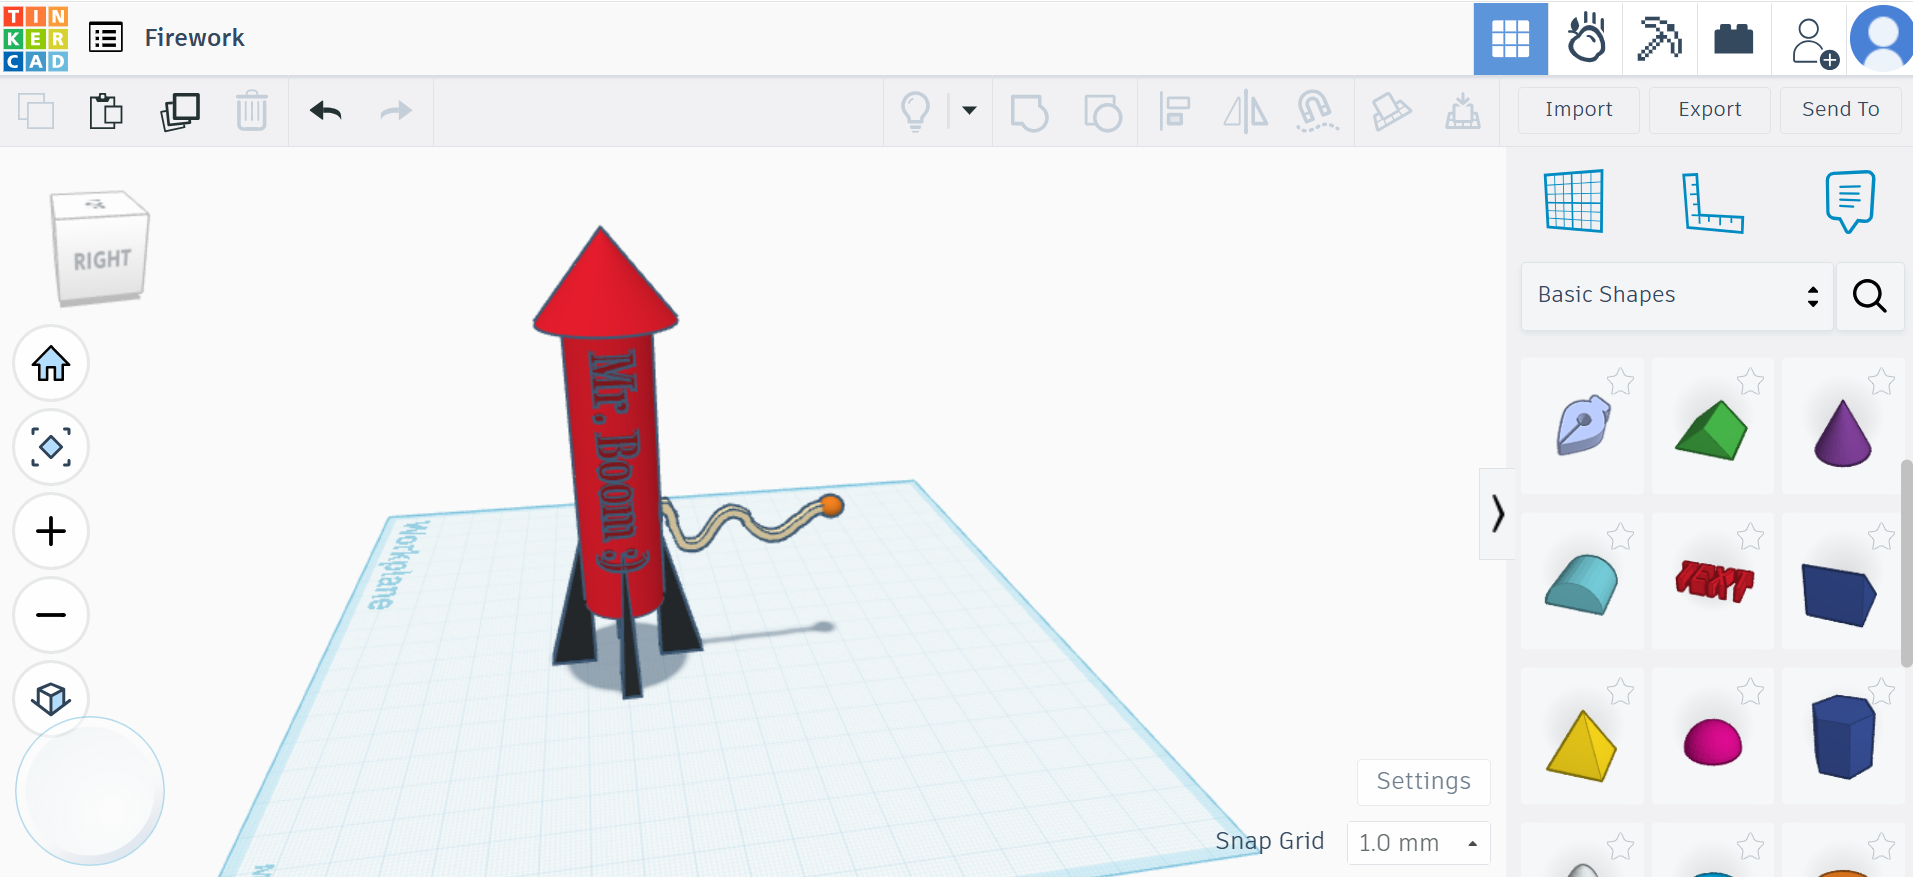Click Fit all in view button
Image resolution: width=1913 pixels, height=877 pixels.
(51, 447)
